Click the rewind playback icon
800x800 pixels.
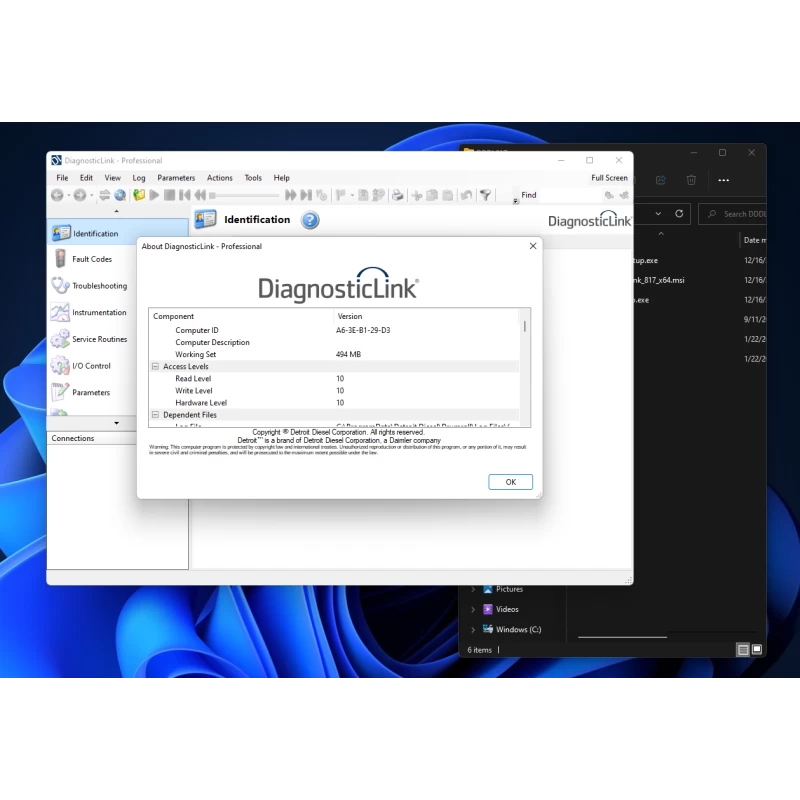200,195
